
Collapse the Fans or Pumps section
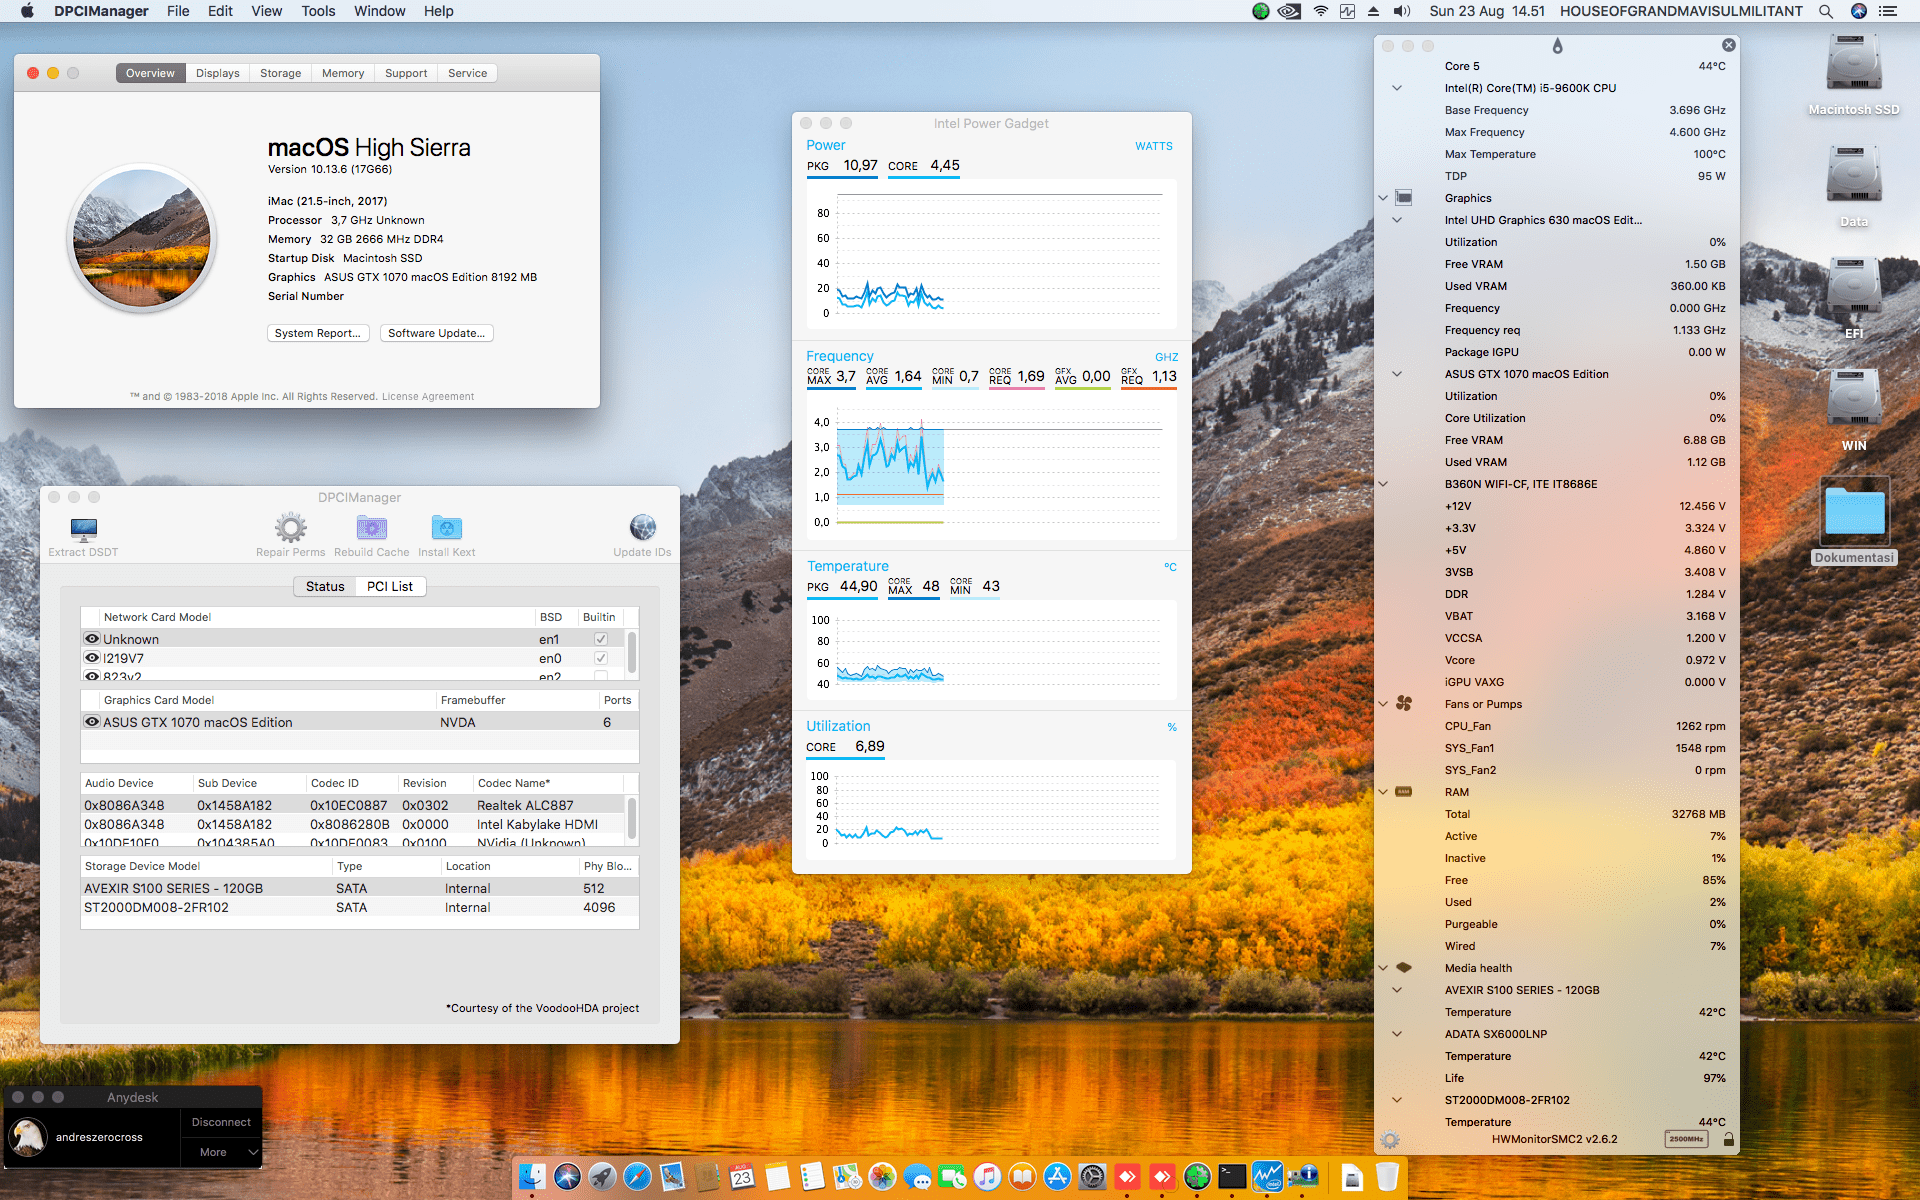click(1382, 704)
